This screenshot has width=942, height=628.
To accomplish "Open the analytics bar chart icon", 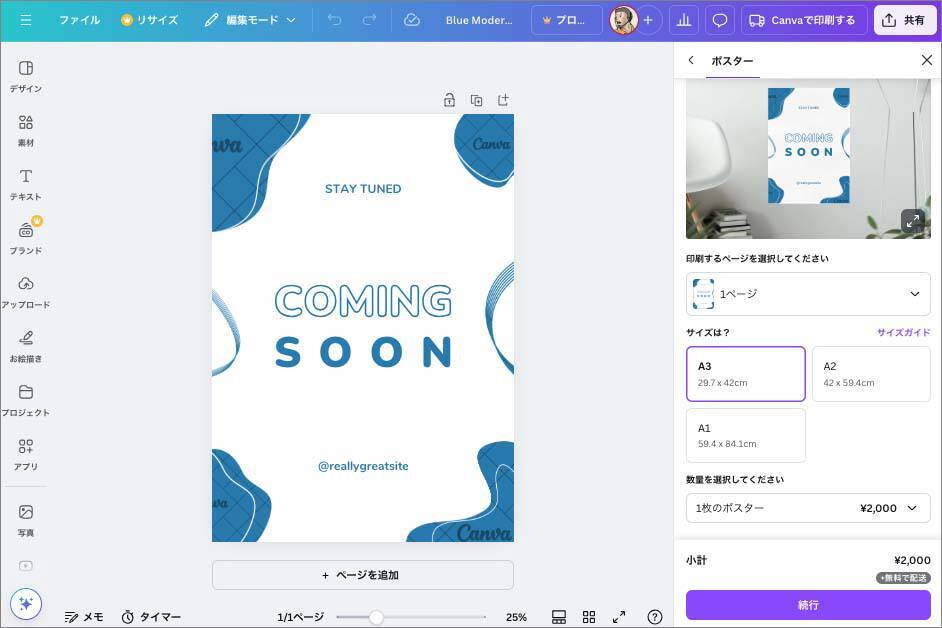I will pyautogui.click(x=684, y=20).
